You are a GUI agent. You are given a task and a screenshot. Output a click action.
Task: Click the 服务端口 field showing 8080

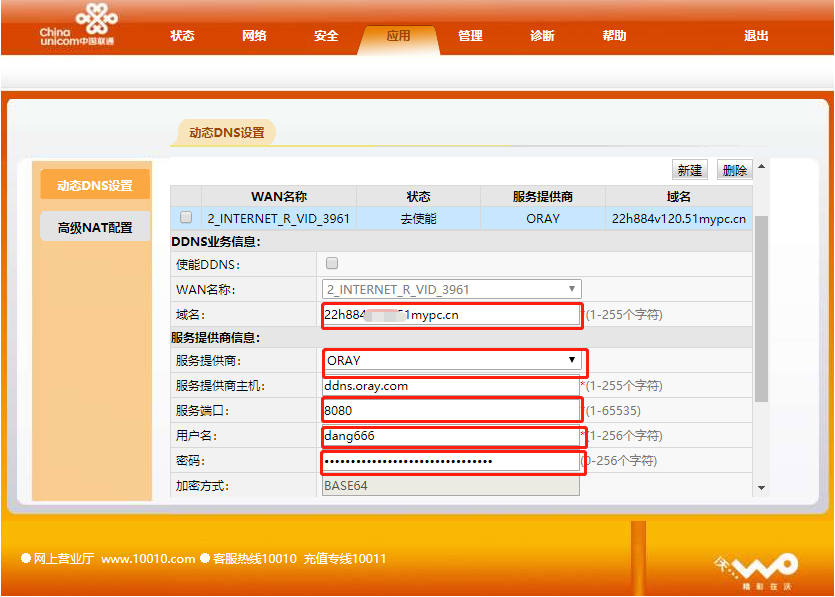(451, 411)
